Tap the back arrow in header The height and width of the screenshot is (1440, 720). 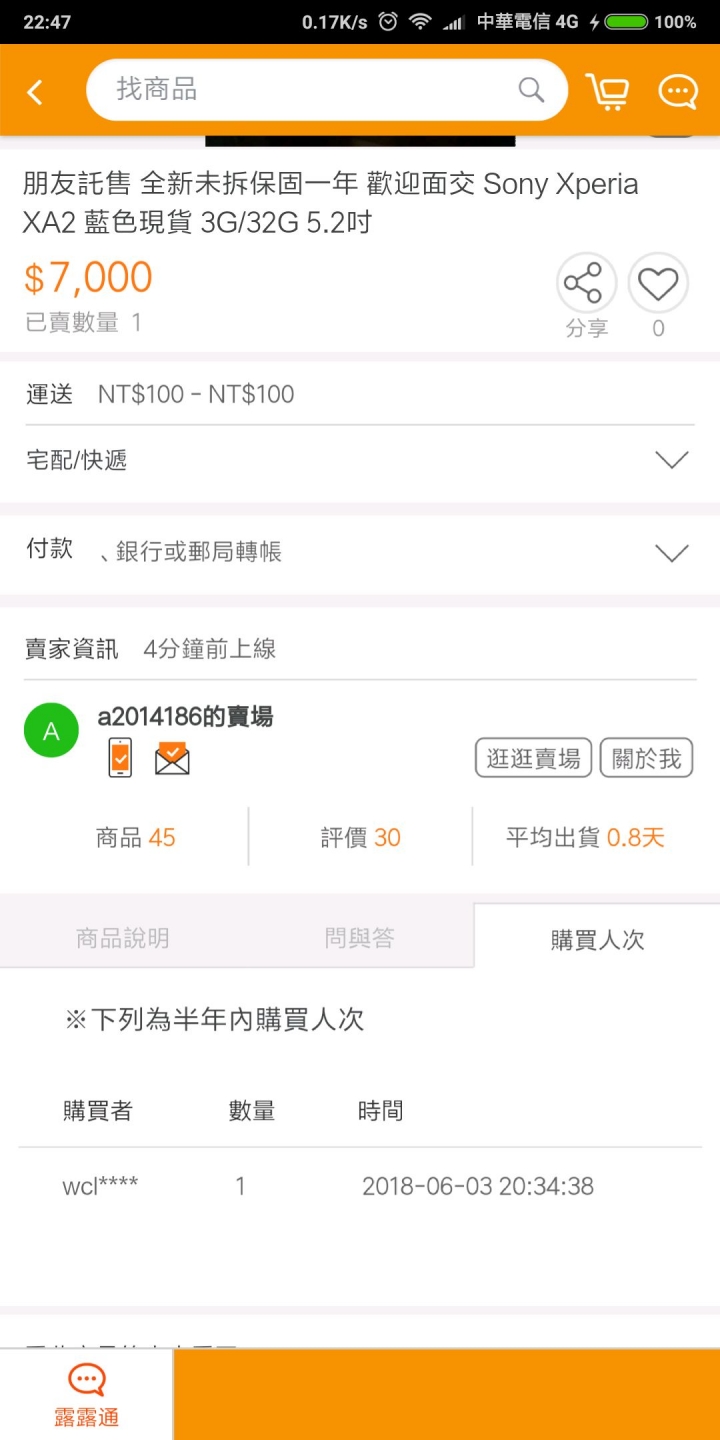[35, 92]
